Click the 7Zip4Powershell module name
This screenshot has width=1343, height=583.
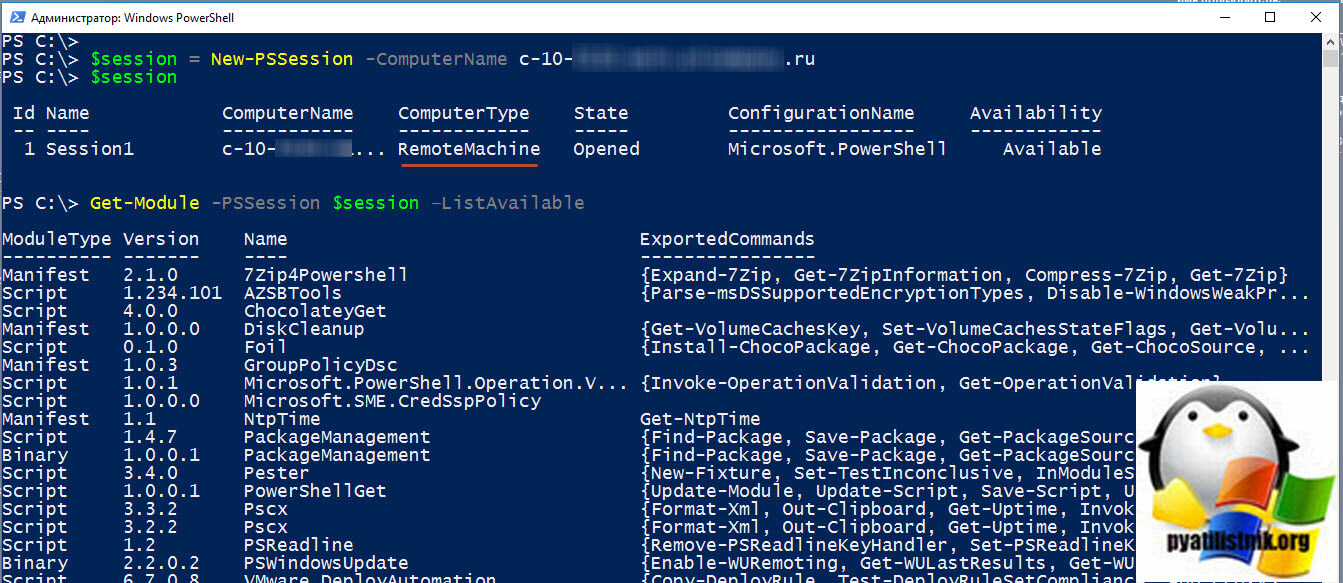point(325,275)
